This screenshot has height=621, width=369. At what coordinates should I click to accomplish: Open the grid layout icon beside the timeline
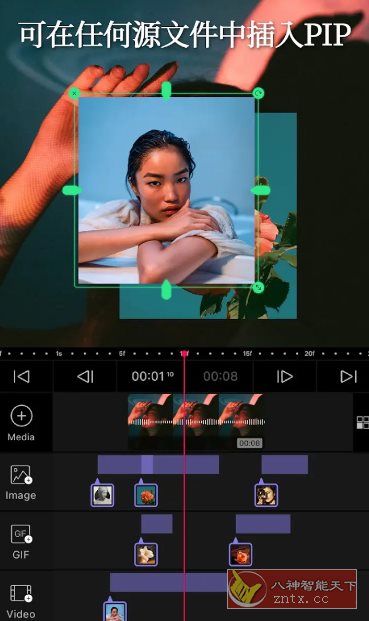(363, 422)
